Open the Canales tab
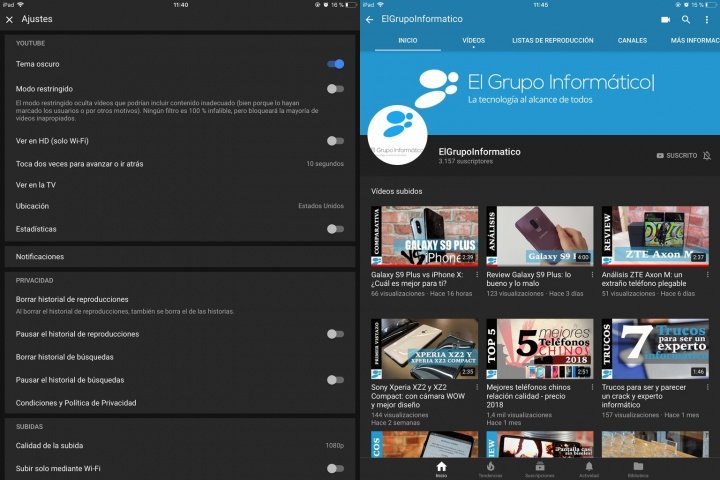 [632, 40]
